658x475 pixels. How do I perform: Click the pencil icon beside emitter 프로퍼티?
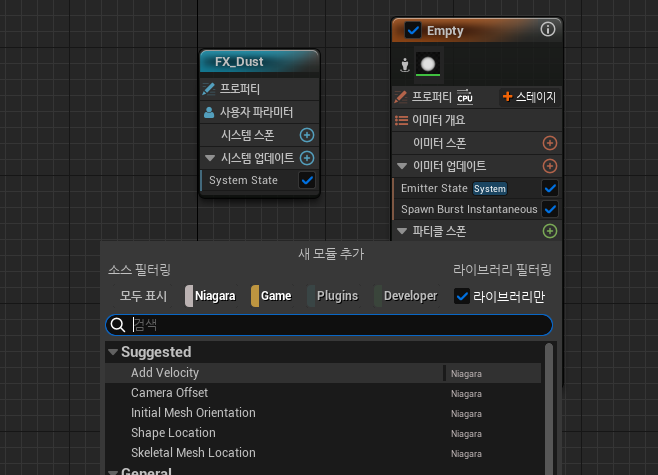[401, 97]
